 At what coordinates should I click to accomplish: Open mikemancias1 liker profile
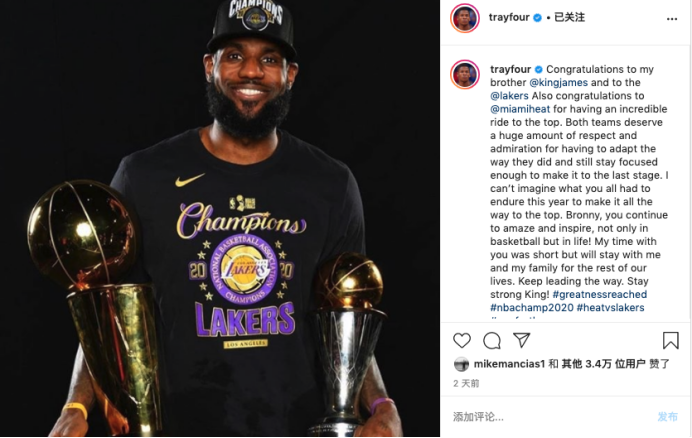click(509, 364)
